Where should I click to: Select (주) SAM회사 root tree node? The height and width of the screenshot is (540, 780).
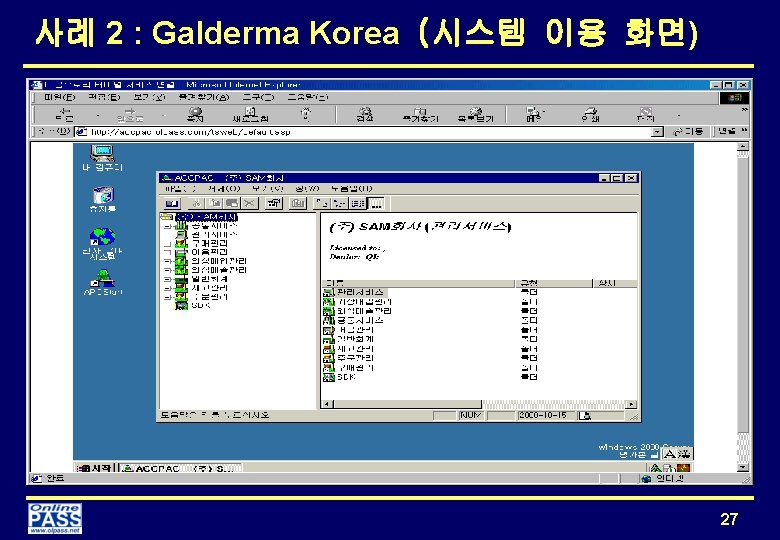point(206,217)
